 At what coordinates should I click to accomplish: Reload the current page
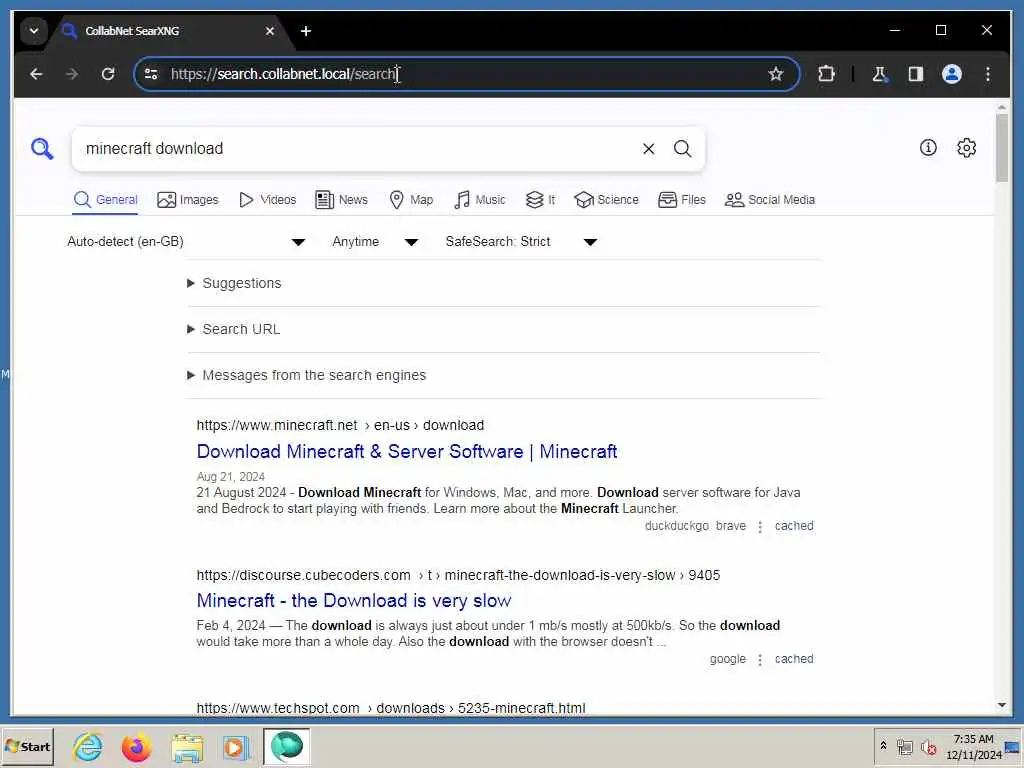(x=108, y=74)
